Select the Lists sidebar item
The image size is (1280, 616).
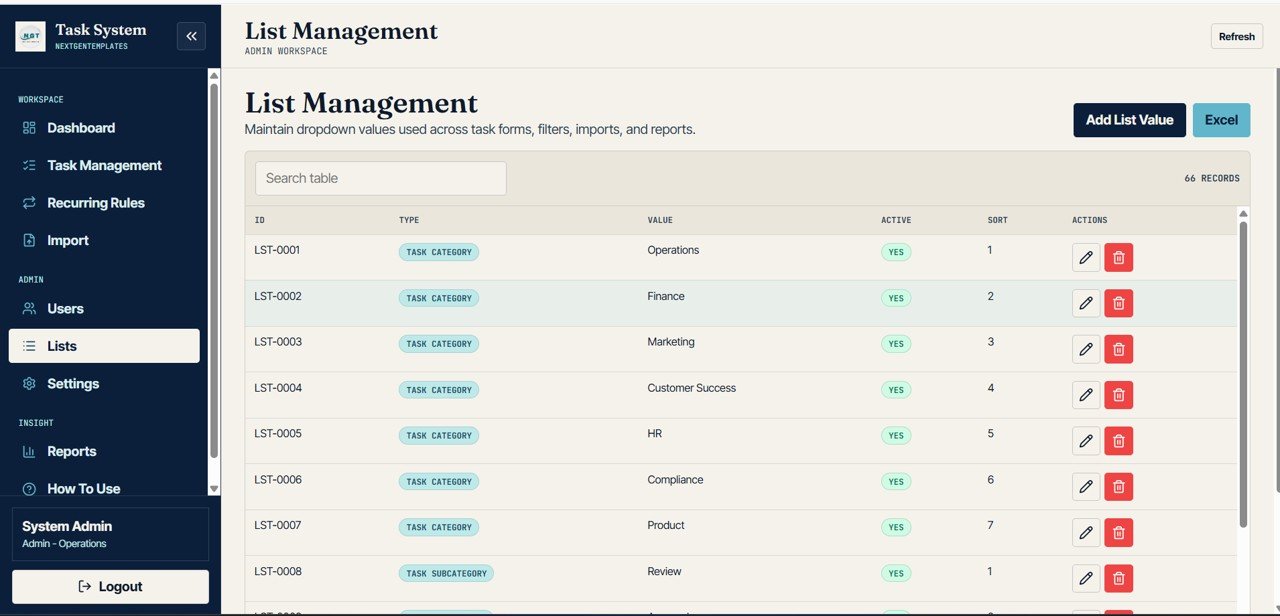[104, 346]
